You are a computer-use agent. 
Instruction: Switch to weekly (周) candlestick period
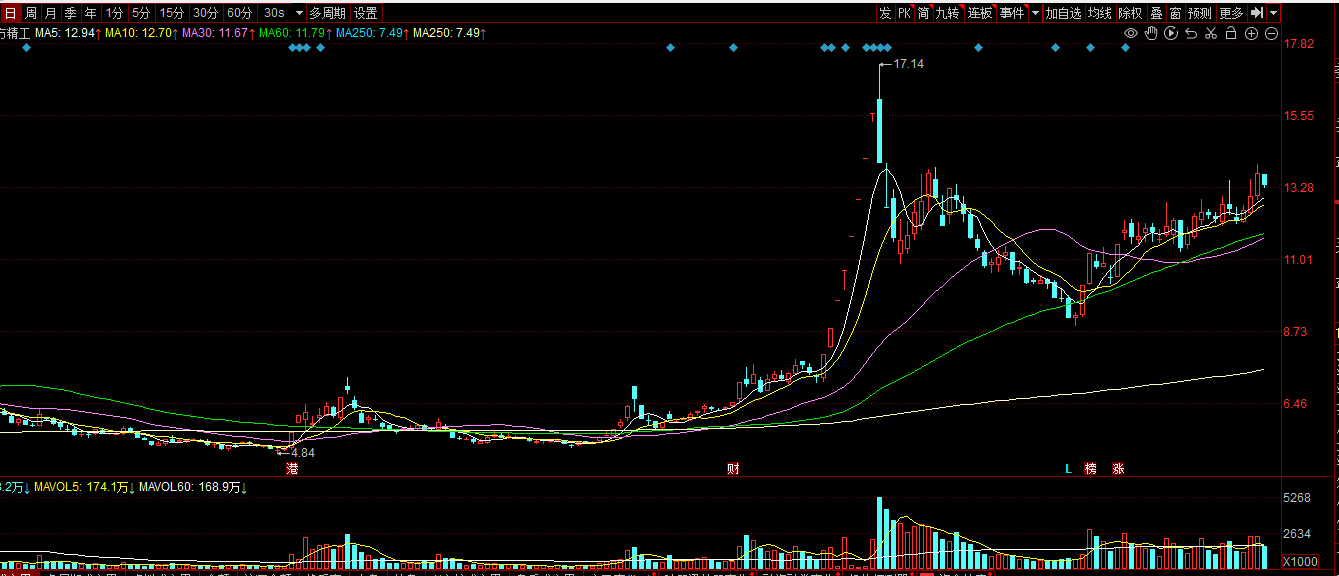coord(31,13)
